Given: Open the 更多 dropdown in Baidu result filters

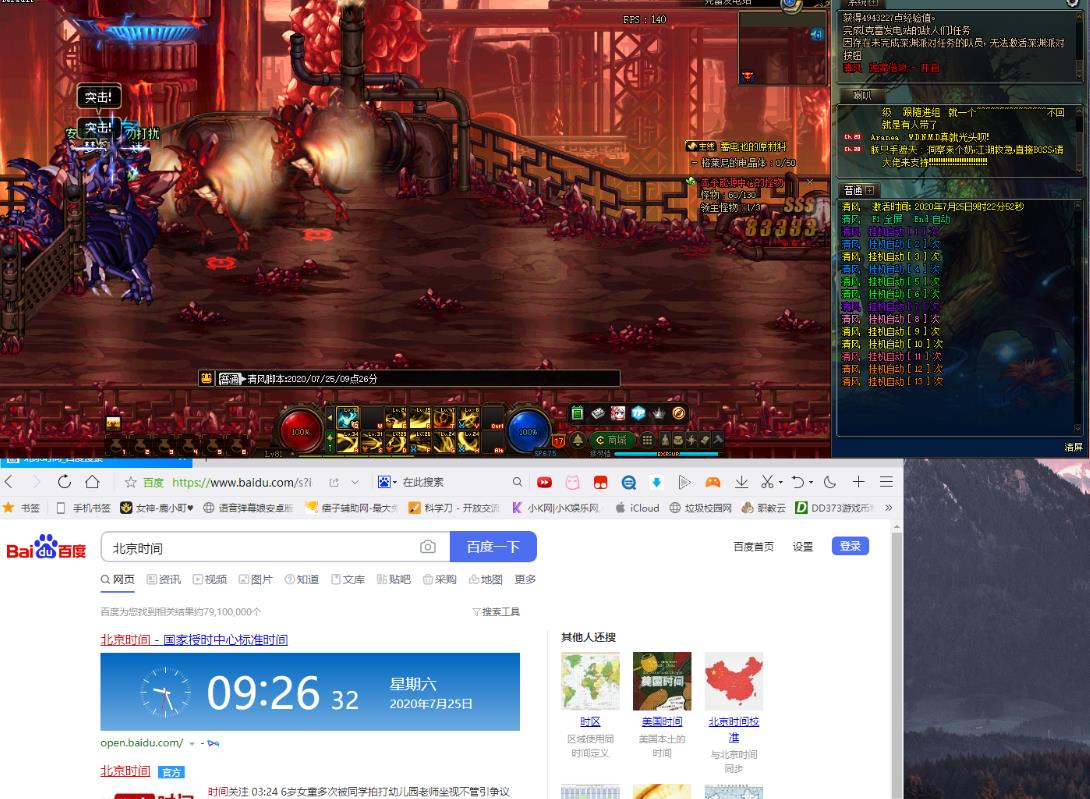Looking at the screenshot, I should click(x=524, y=579).
